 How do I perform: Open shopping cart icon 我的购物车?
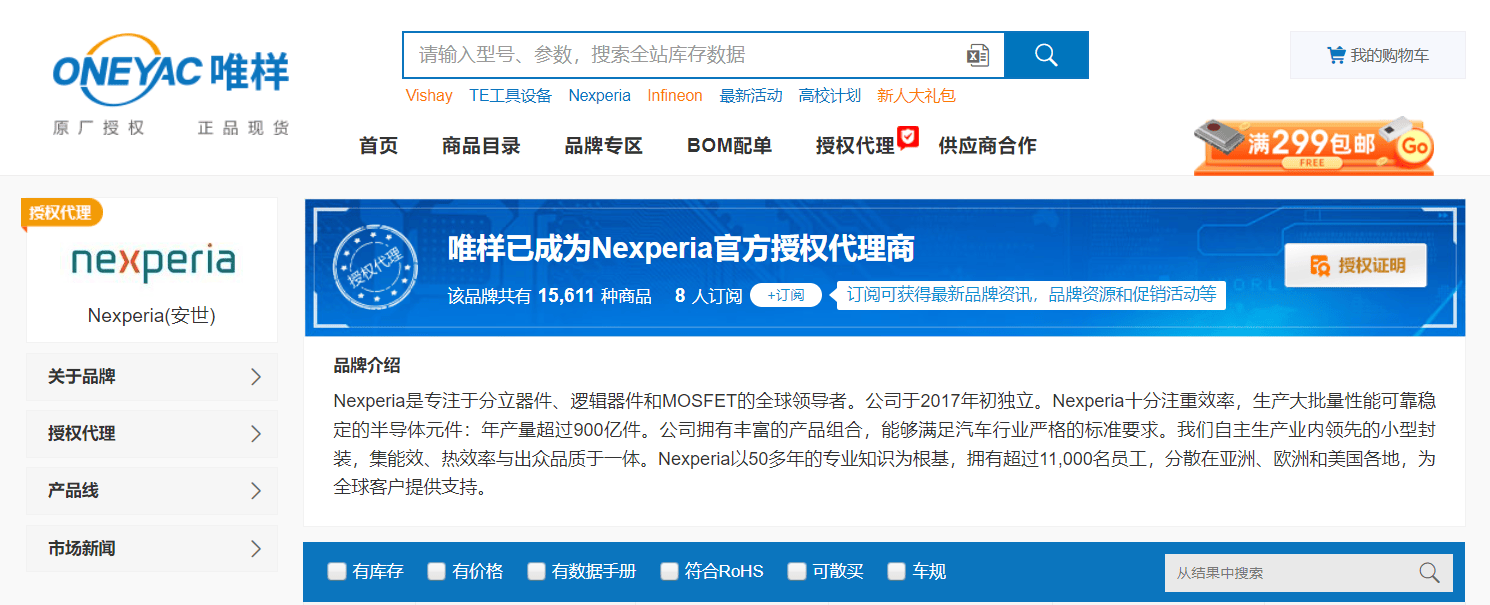pos(1336,55)
